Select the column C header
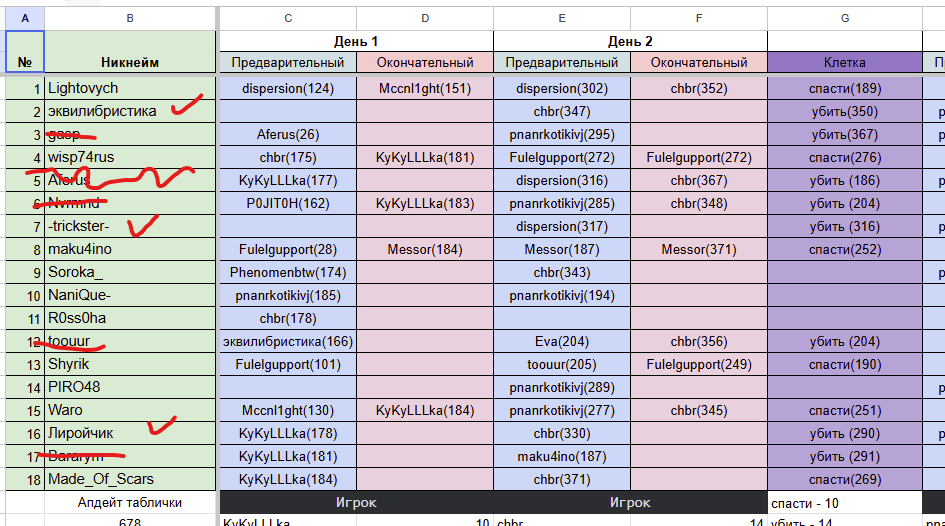 point(288,18)
